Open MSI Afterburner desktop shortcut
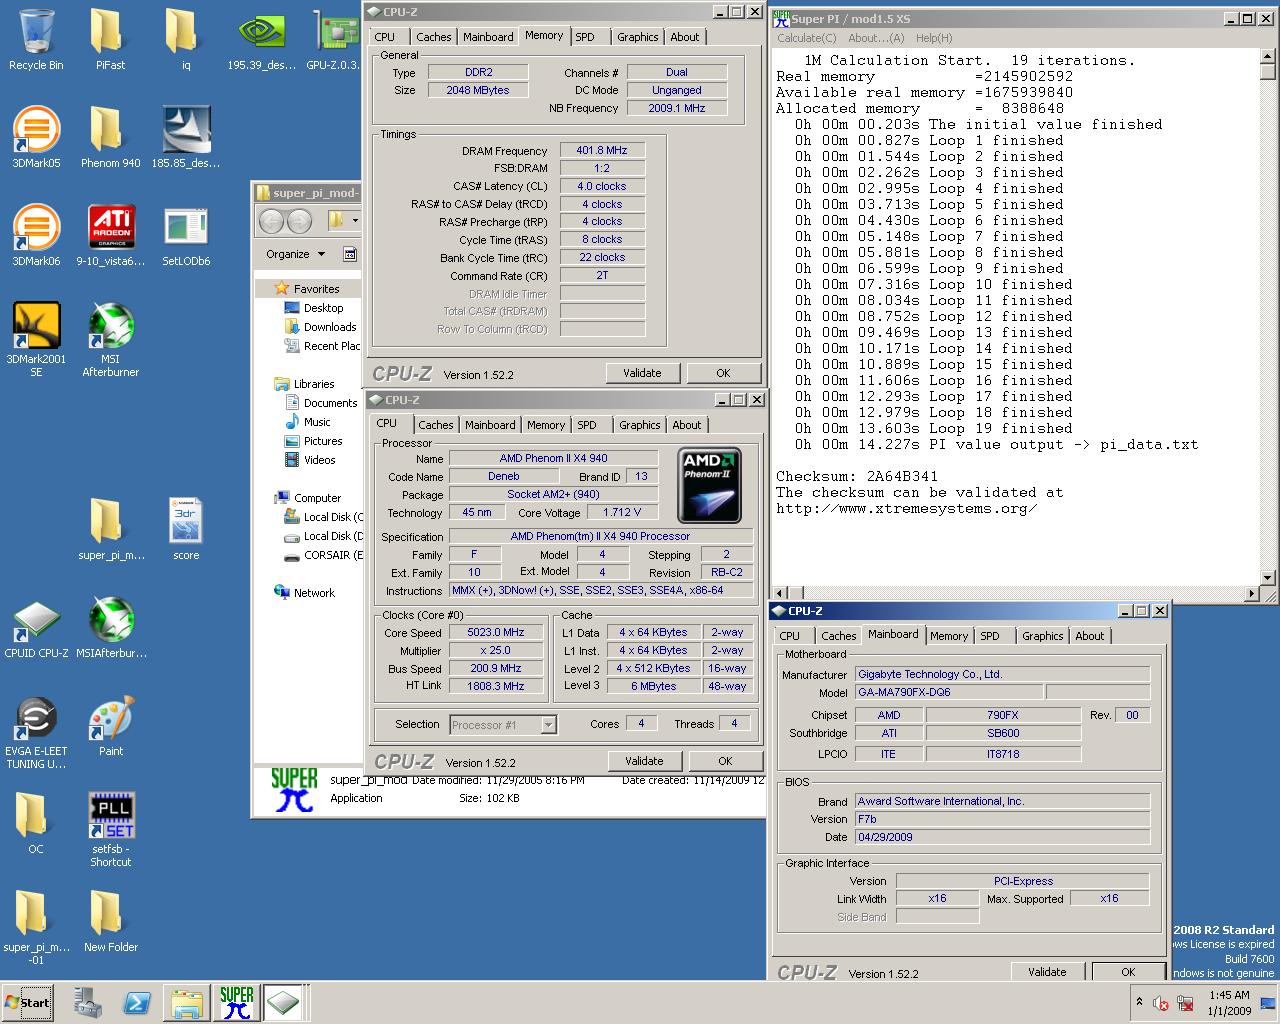The width and height of the screenshot is (1280, 1024). 110,340
